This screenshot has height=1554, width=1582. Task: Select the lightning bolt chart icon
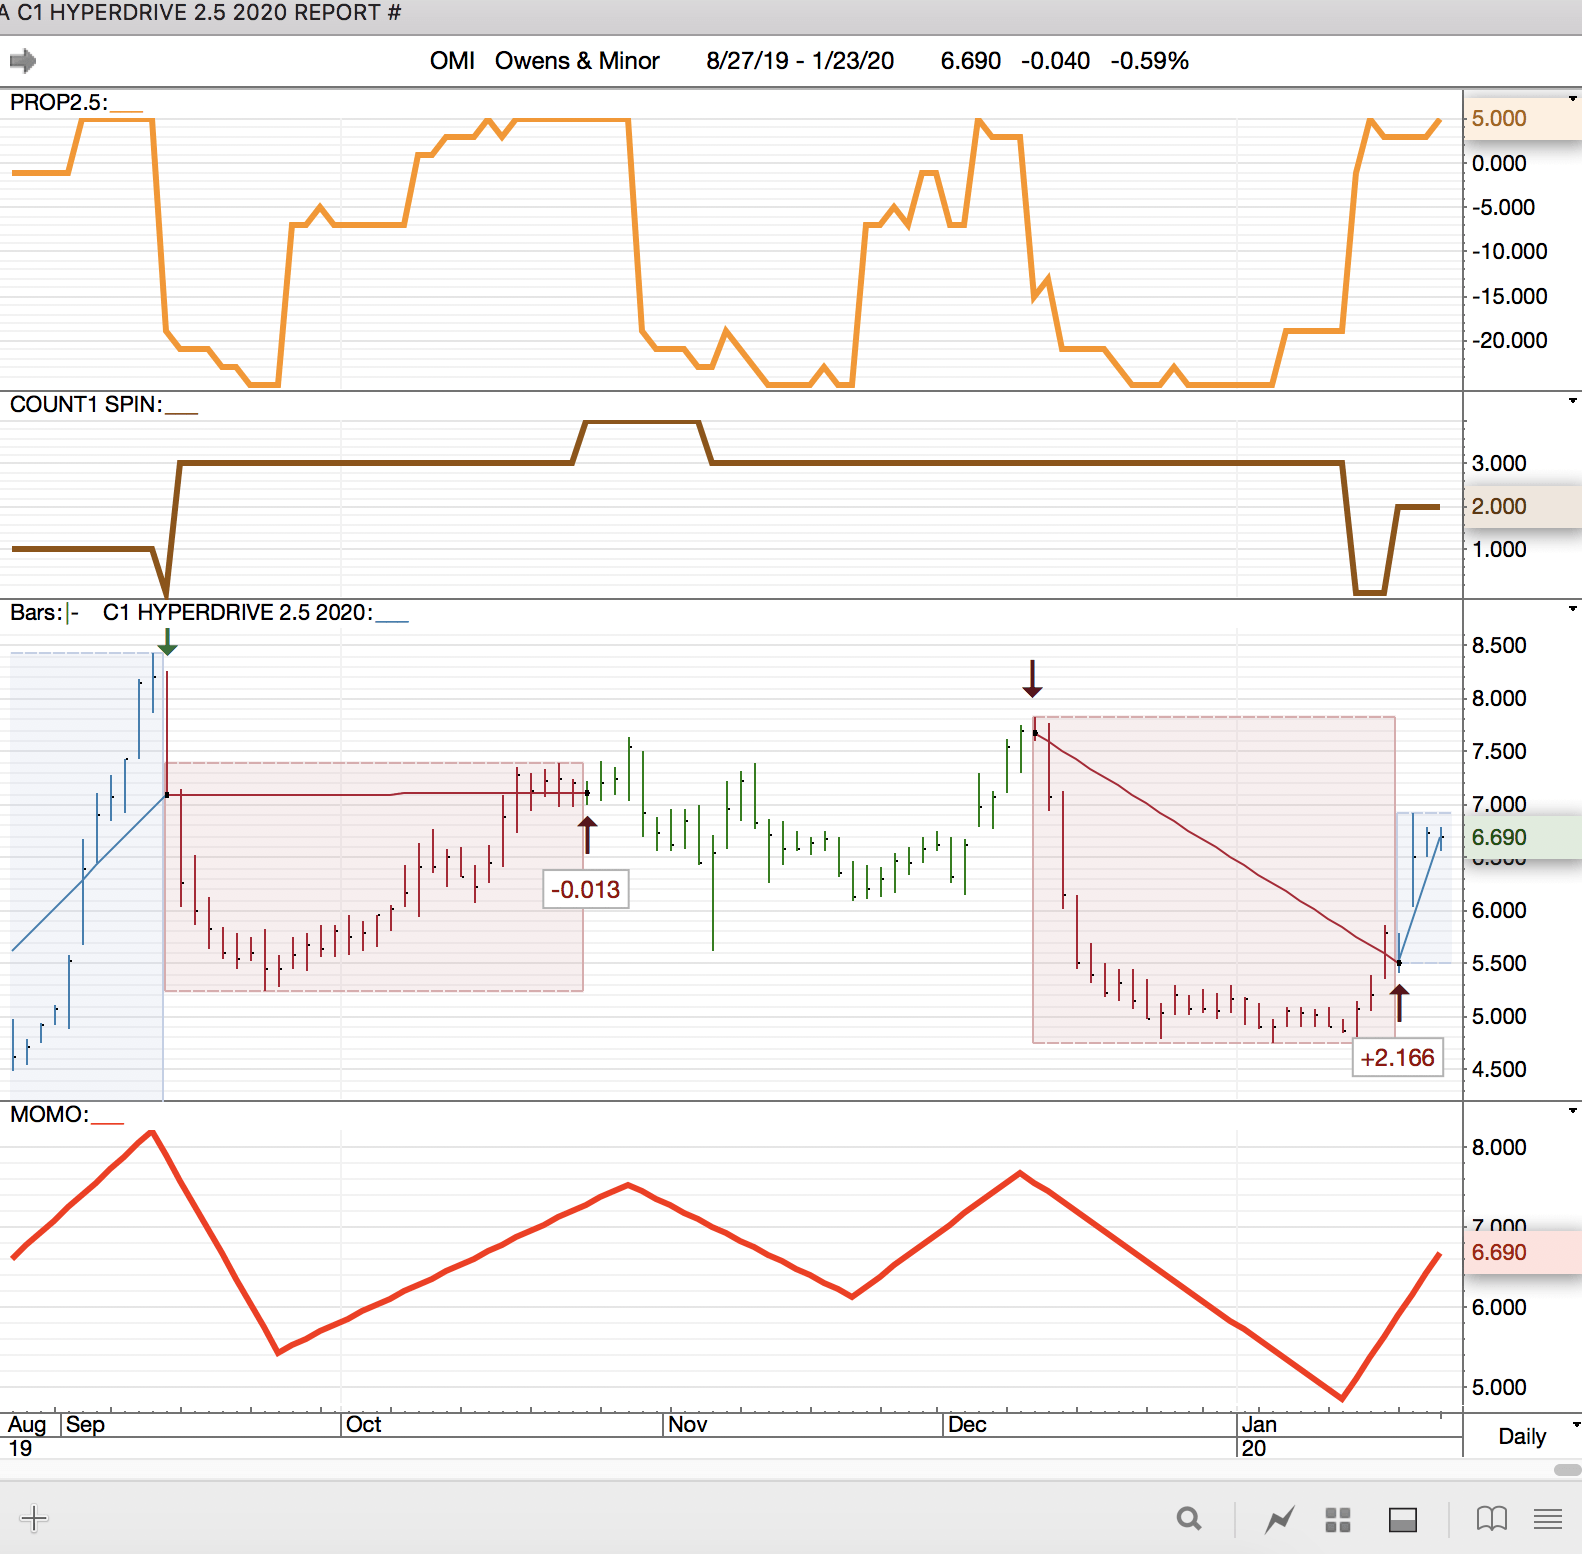(x=1279, y=1520)
